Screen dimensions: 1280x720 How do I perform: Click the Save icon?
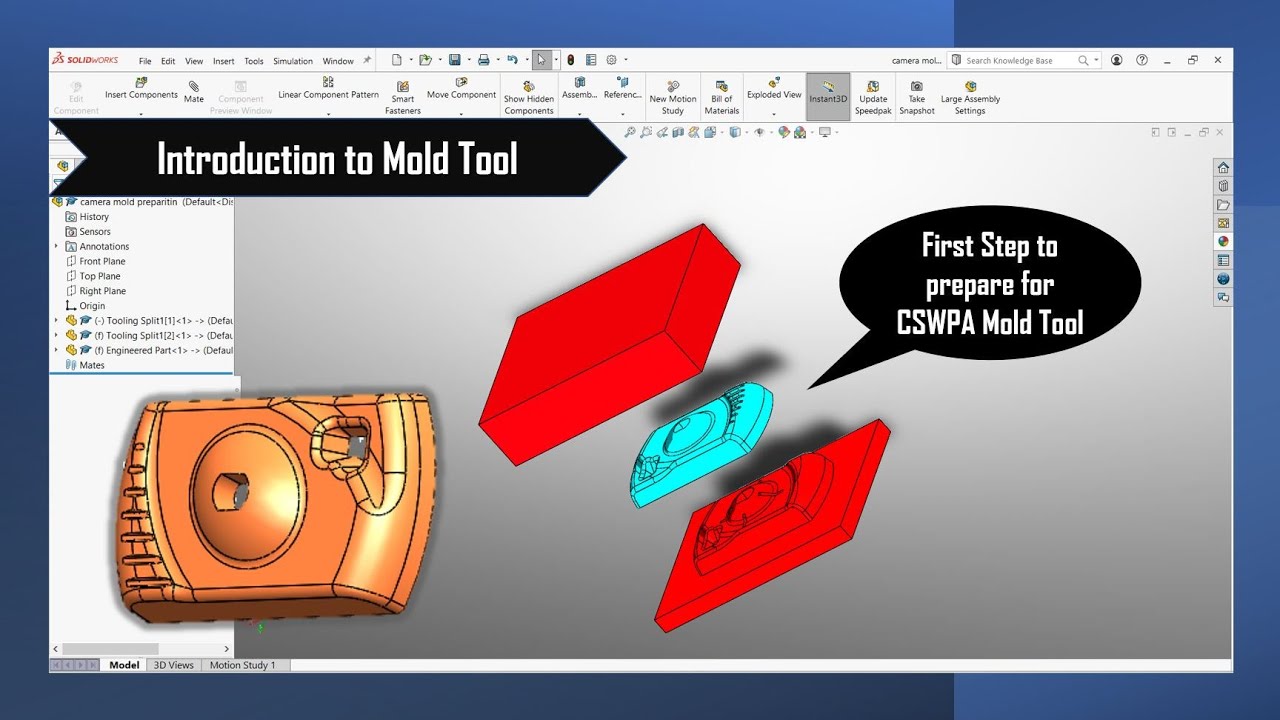coord(455,60)
